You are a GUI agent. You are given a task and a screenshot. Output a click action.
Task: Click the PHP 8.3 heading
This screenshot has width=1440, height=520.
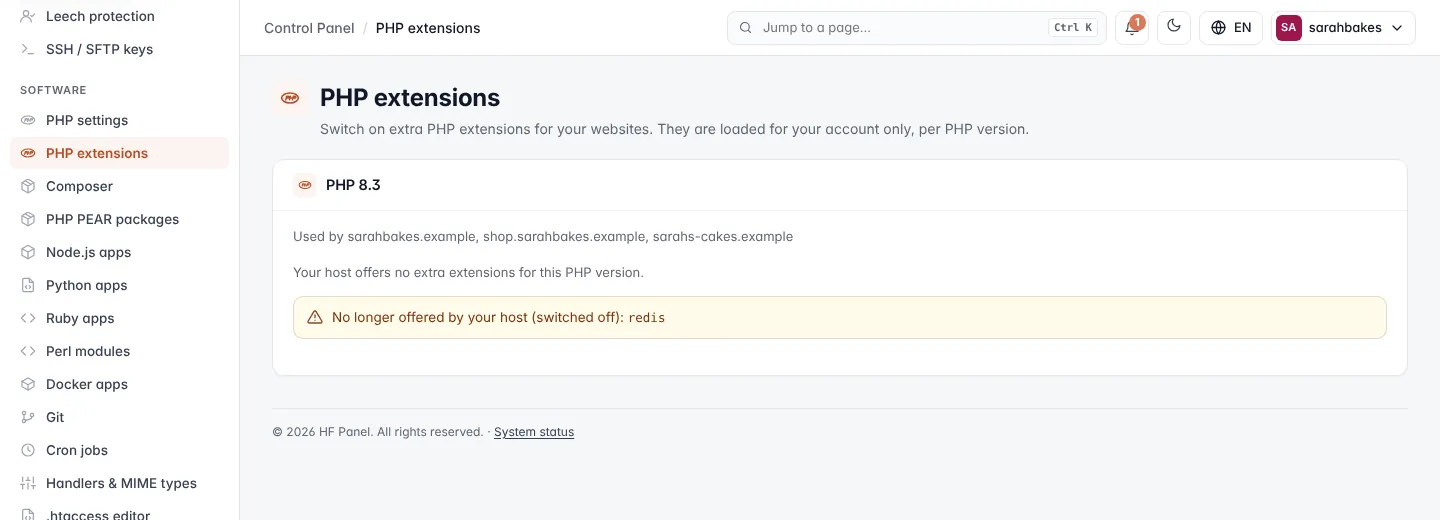(x=353, y=185)
